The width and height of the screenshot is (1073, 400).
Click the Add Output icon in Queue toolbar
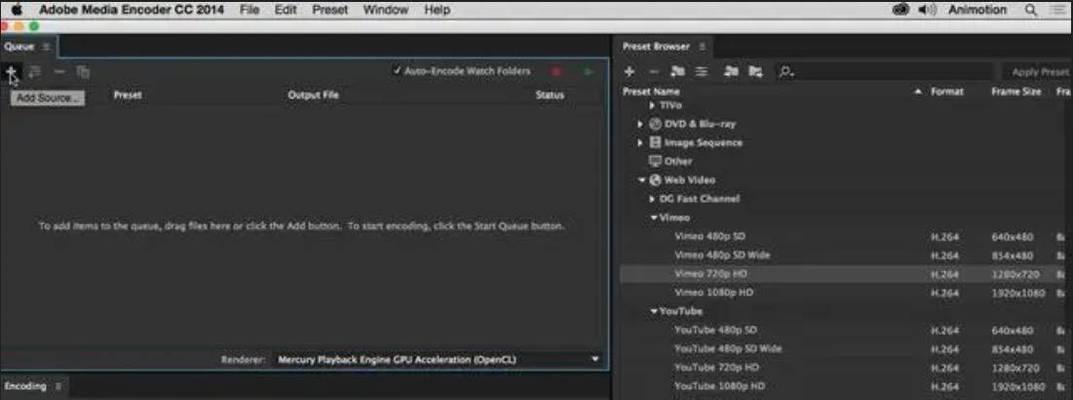pos(35,71)
